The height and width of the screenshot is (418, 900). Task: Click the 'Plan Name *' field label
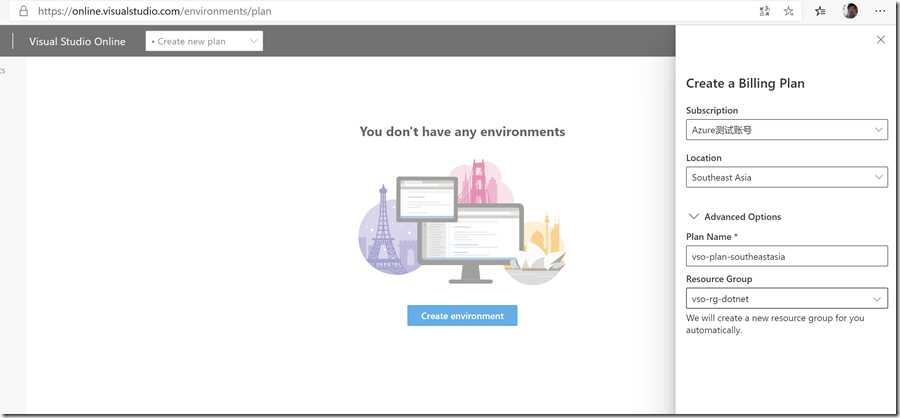point(711,237)
